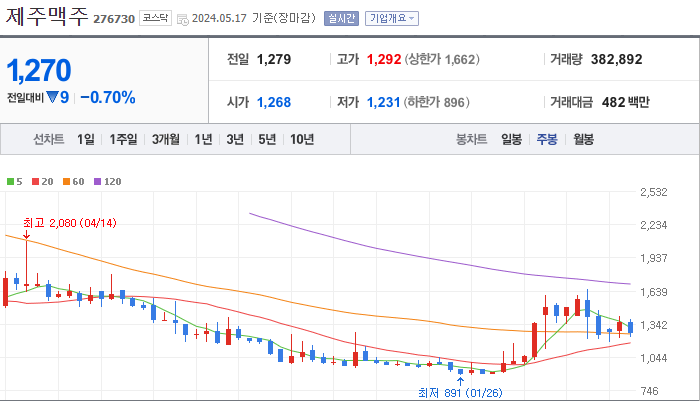This screenshot has width=700, height=401.
Task: Click the 선차트 label
Action: tap(49, 139)
